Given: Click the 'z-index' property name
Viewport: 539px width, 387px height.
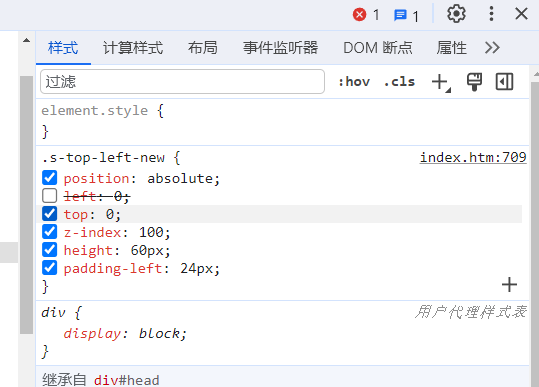Looking at the screenshot, I should point(92,233).
